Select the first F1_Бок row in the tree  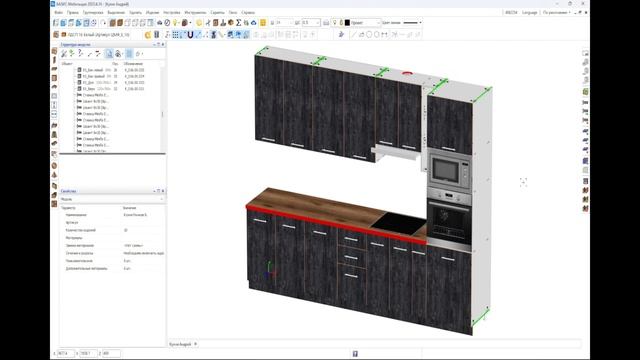coord(110,70)
